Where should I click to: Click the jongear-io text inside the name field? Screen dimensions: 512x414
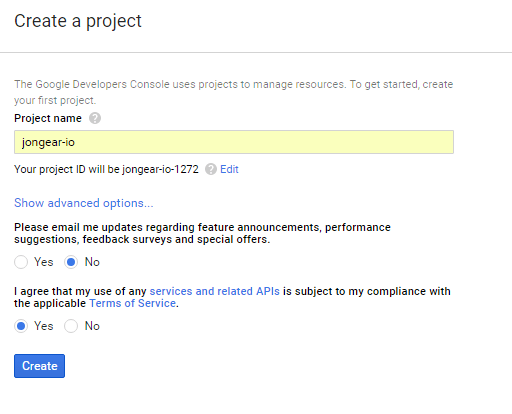(x=48, y=142)
